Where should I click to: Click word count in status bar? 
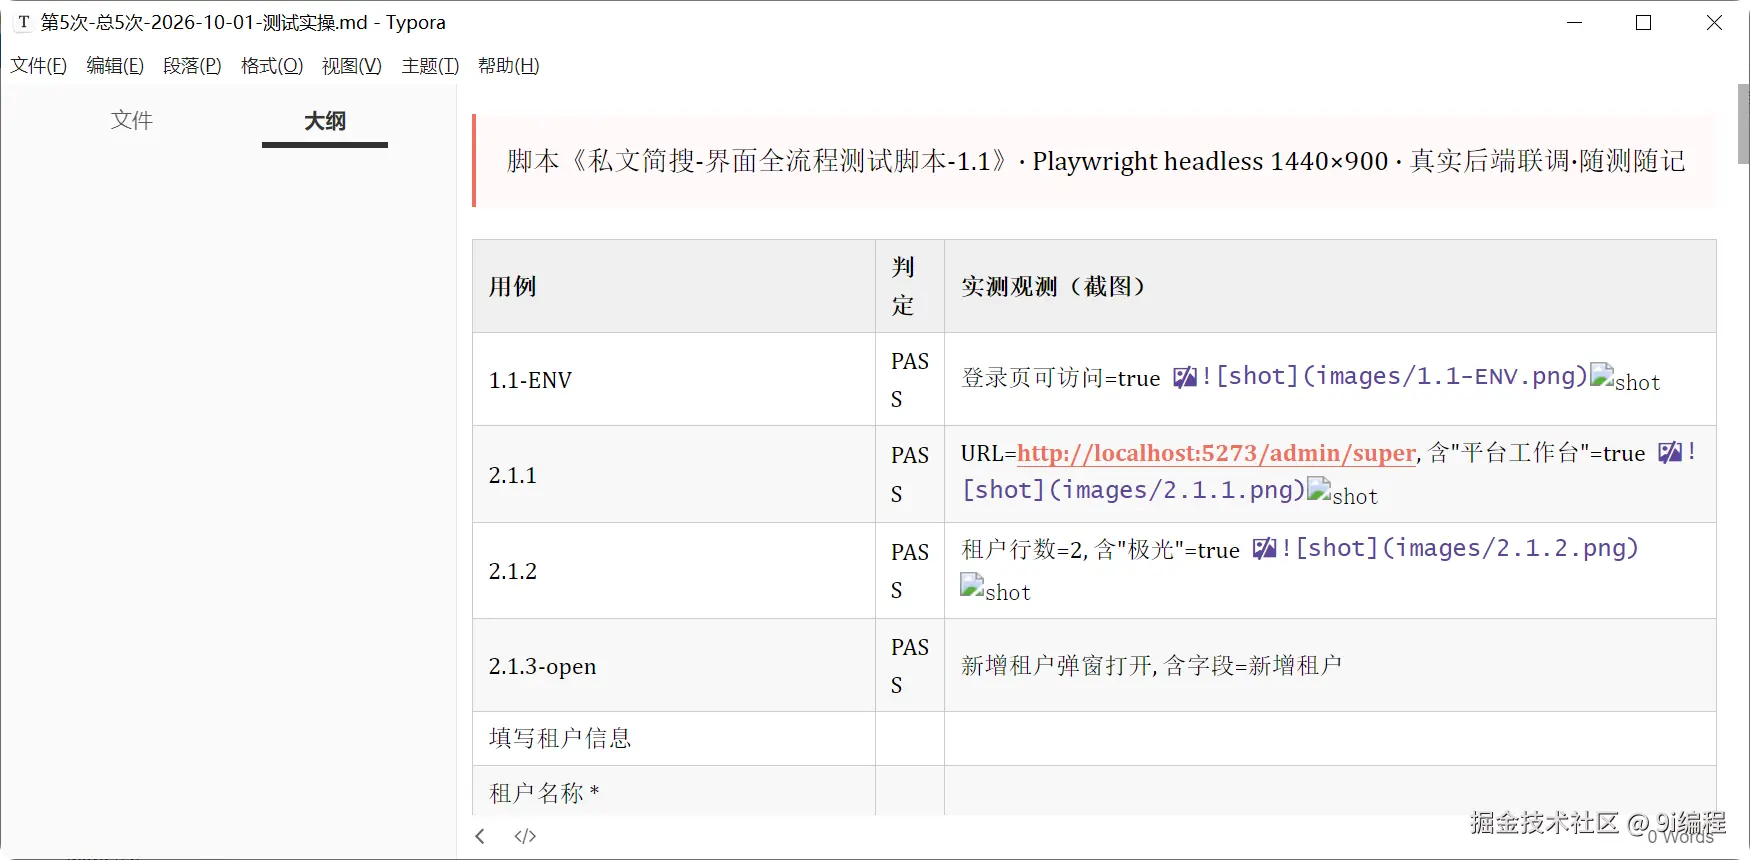click(1680, 836)
